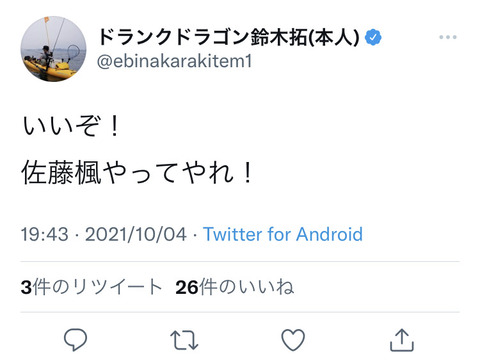480x363 pixels.
Task: Click the やってやれ！ text in tweet
Action: [178, 172]
